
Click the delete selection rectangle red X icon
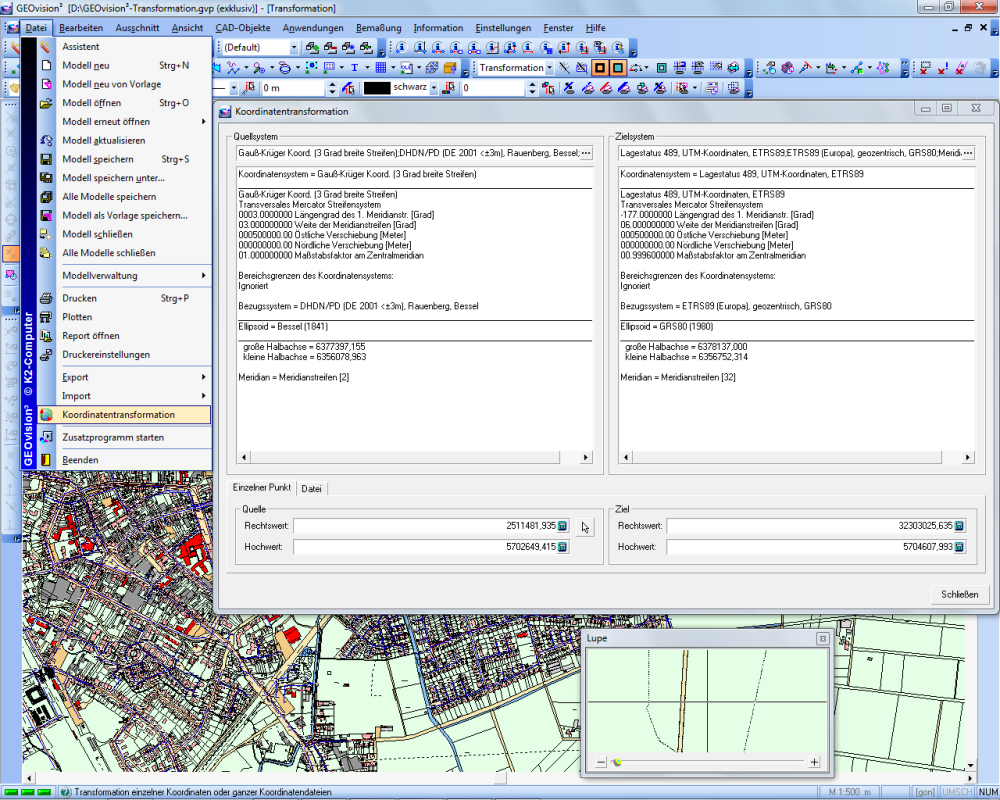(x=926, y=68)
